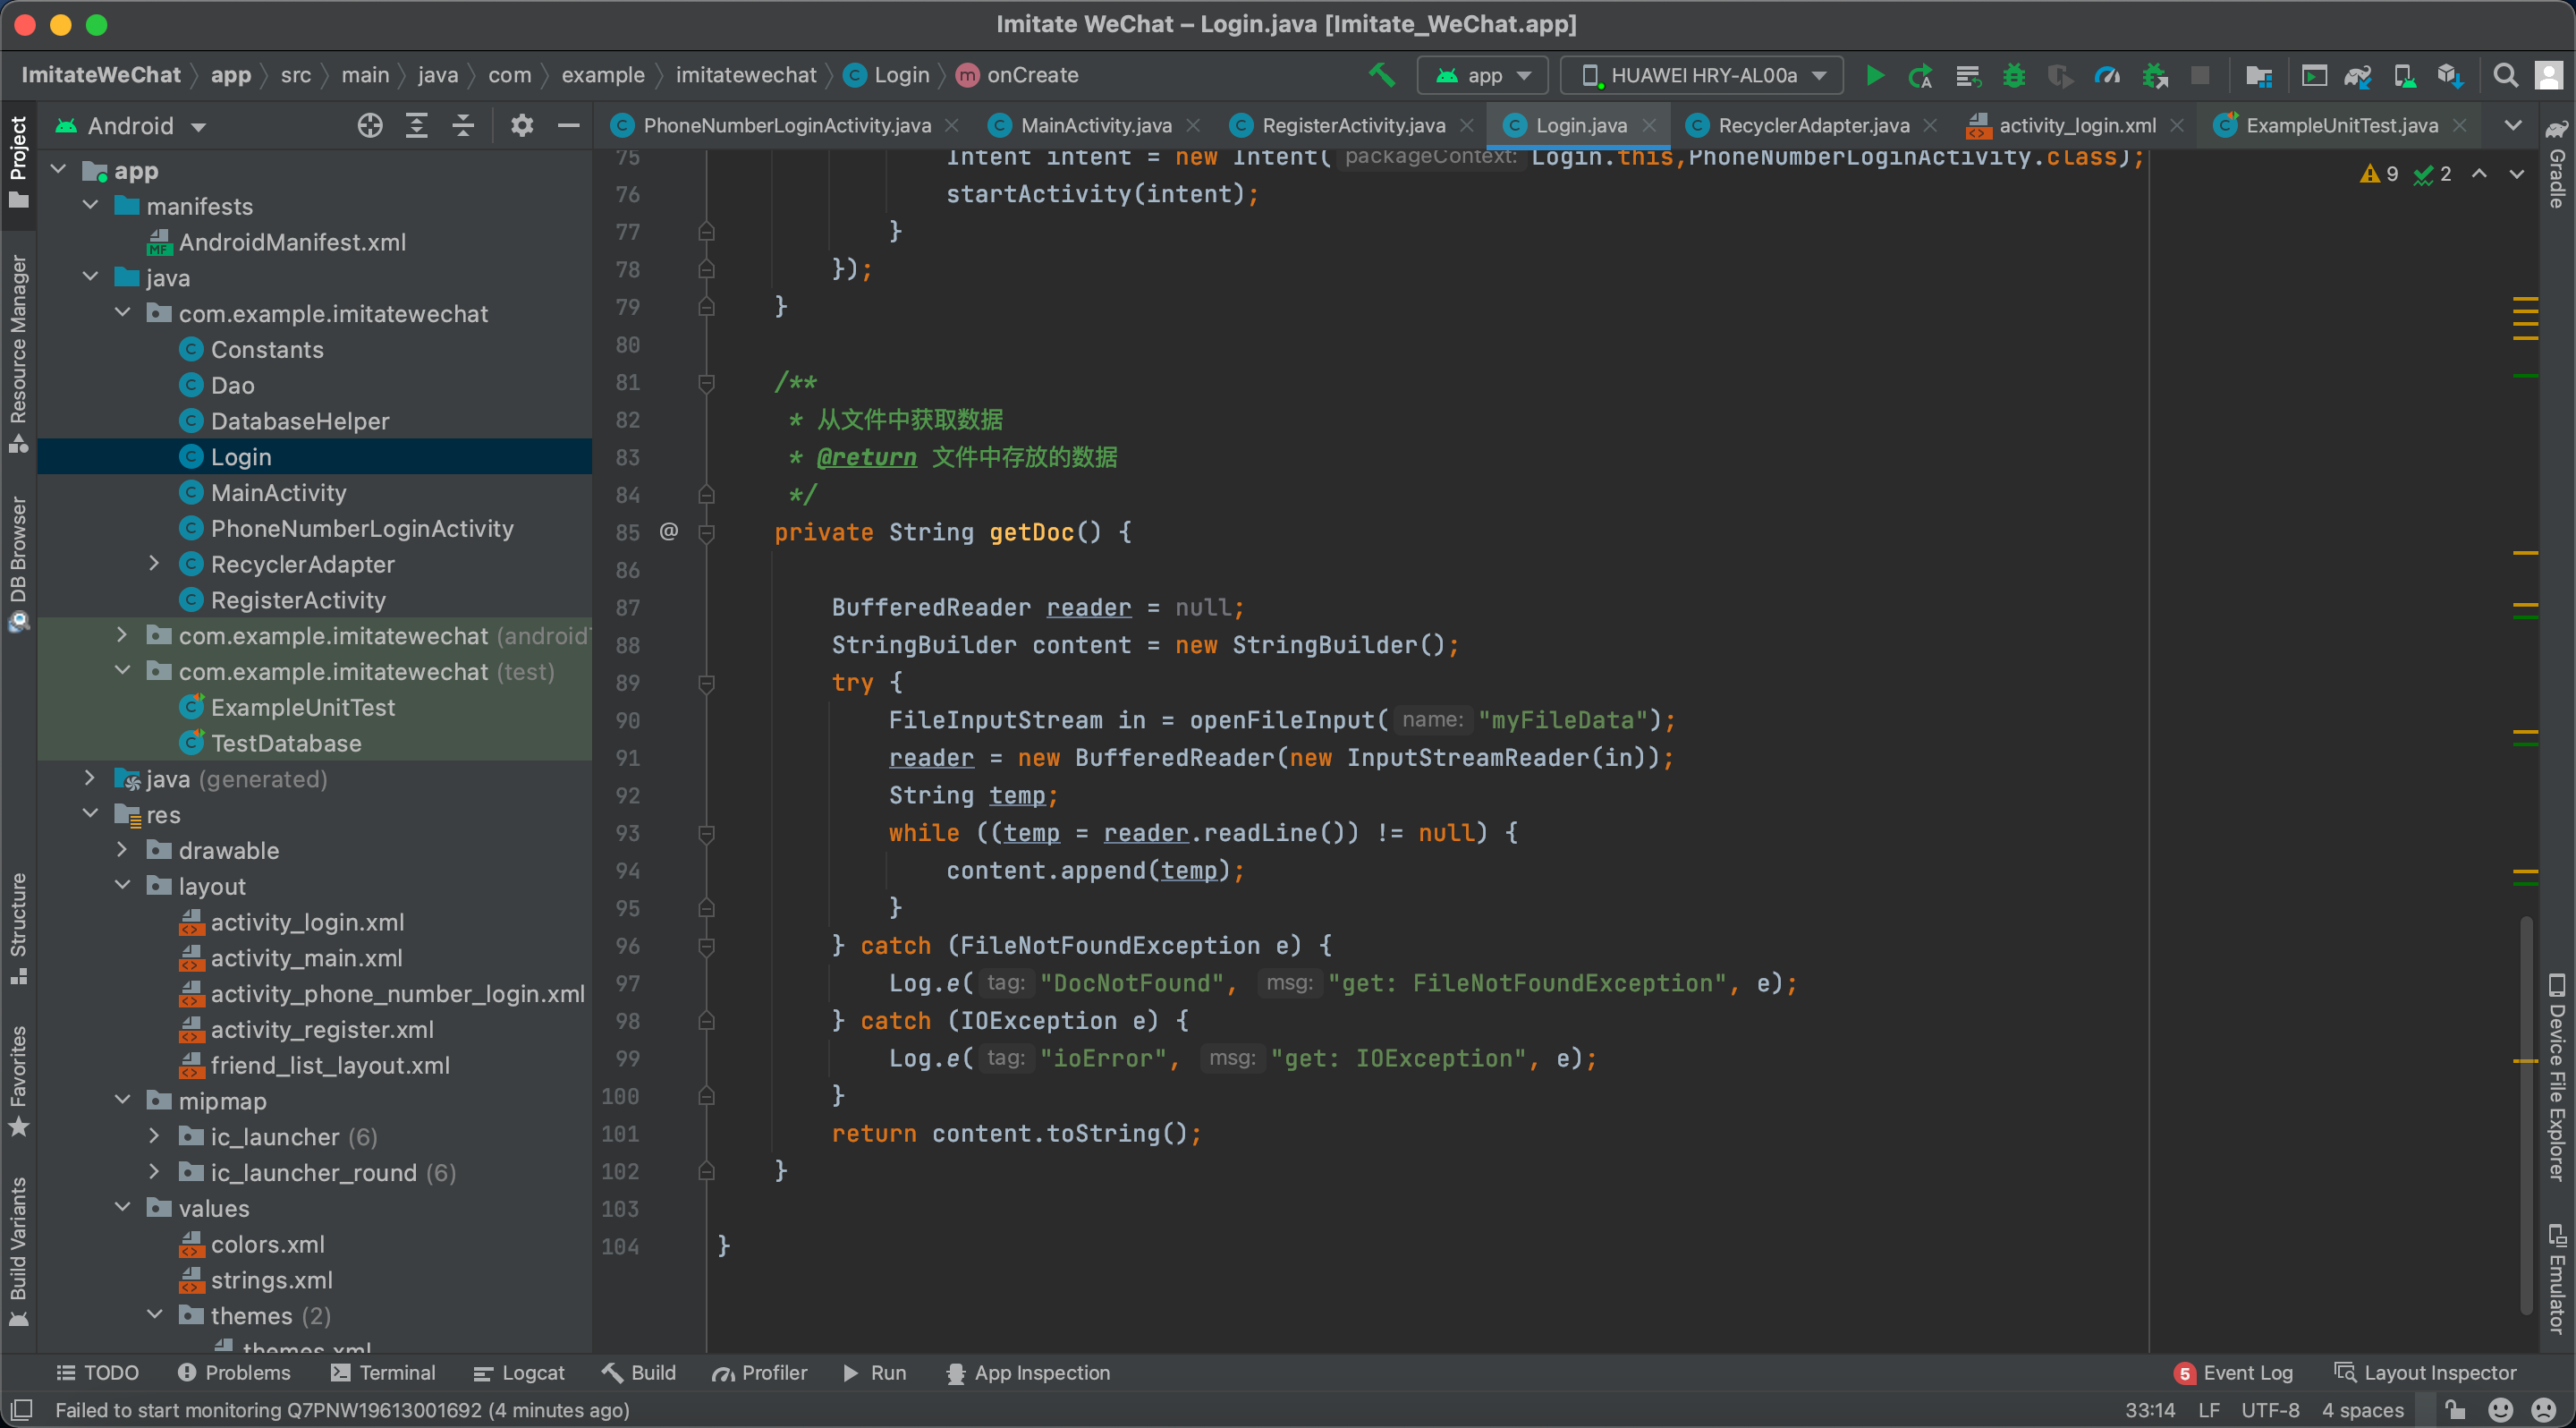Collapse the manifests folder

pyautogui.click(x=91, y=206)
